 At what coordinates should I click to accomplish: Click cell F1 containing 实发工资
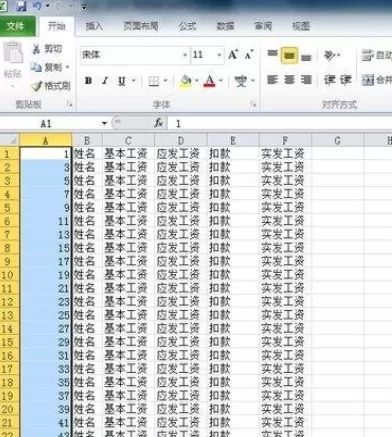pyautogui.click(x=285, y=154)
